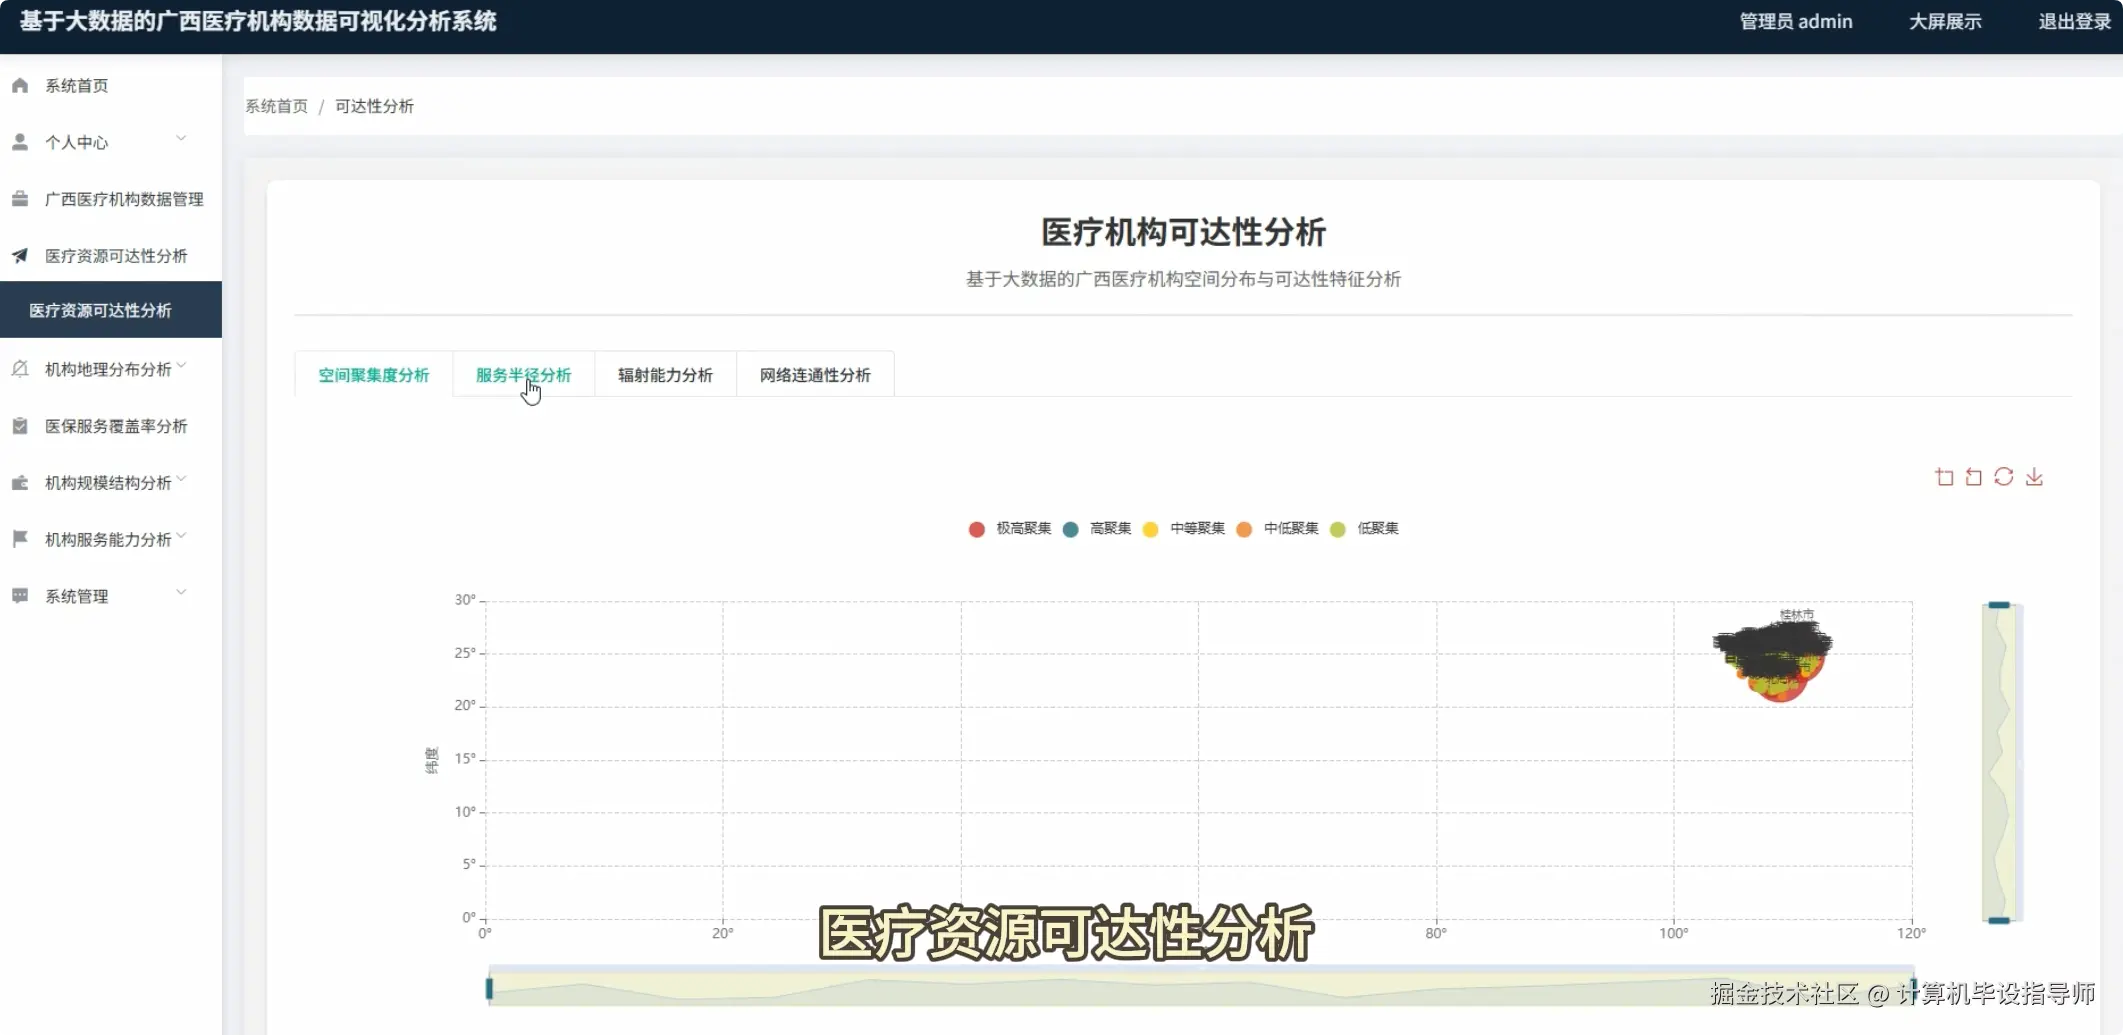The image size is (2123, 1035).
Task: Expand the 机构服务能力分析 chevron
Action: tap(181, 537)
